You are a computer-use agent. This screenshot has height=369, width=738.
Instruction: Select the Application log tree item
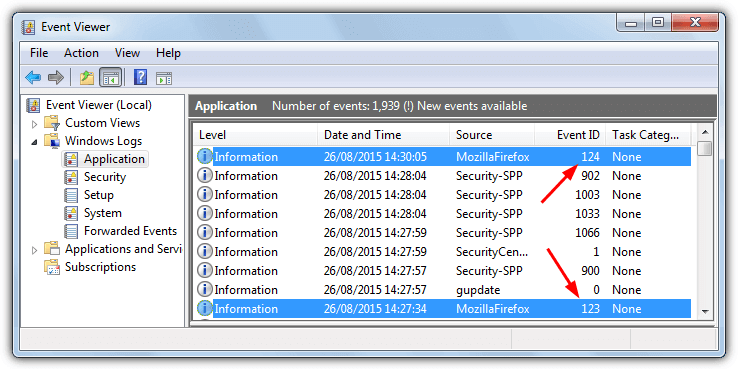tap(114, 159)
